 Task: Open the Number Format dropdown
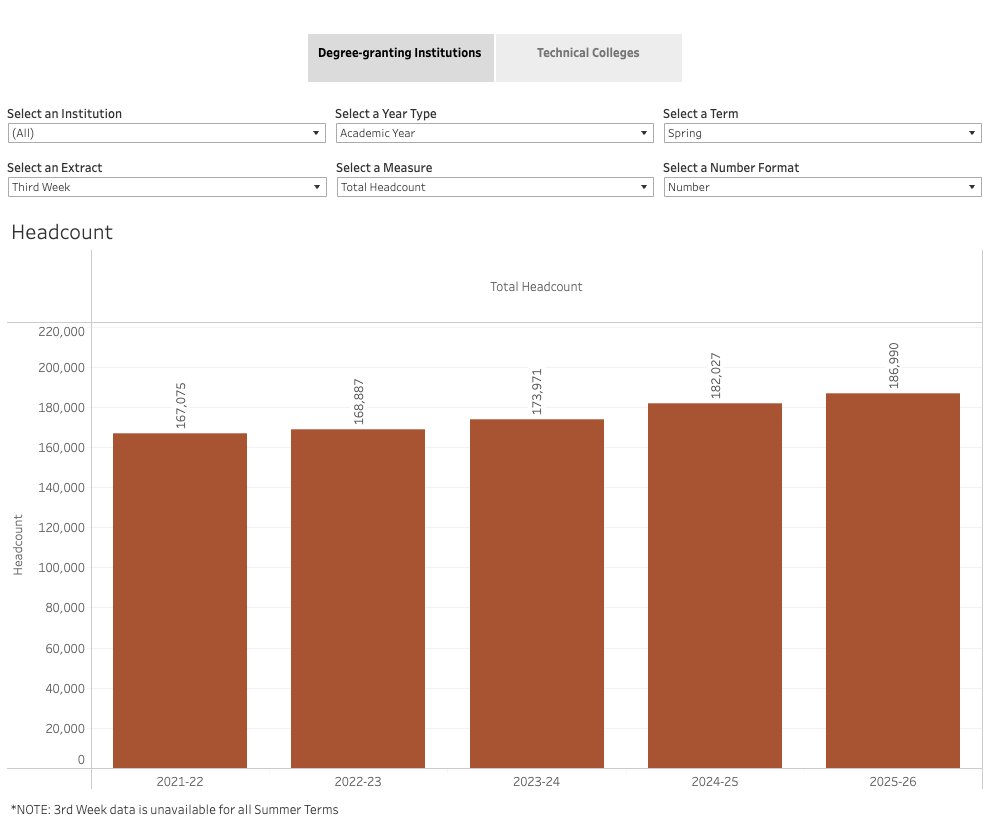pyautogui.click(x=822, y=187)
